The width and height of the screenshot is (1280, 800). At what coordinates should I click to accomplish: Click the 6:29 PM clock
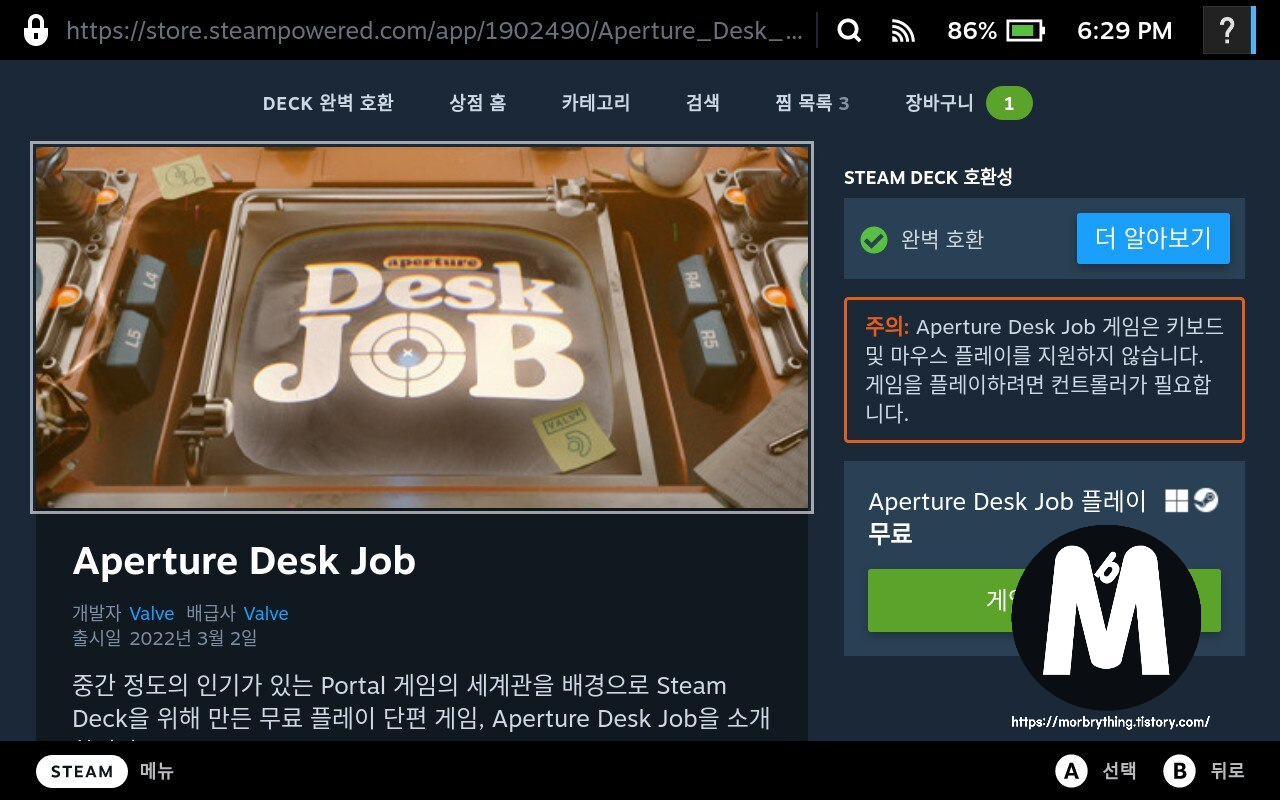click(1125, 31)
